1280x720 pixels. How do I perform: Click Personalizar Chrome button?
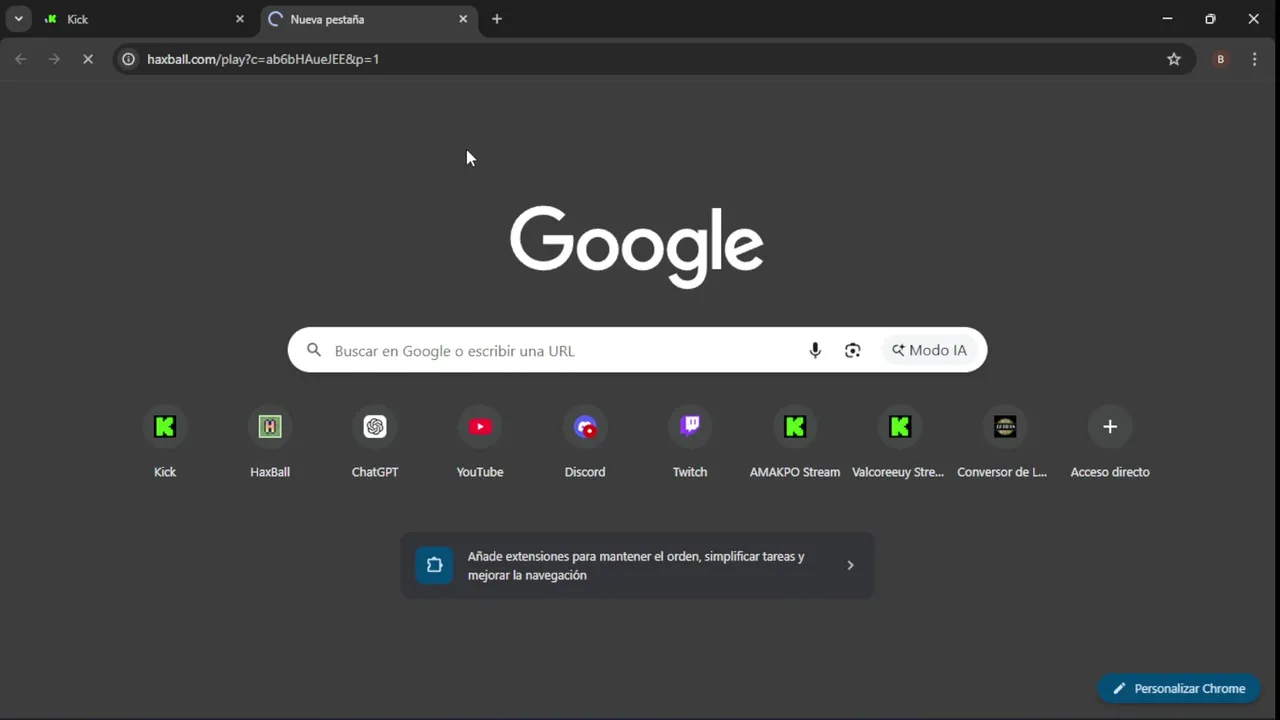coord(1179,688)
